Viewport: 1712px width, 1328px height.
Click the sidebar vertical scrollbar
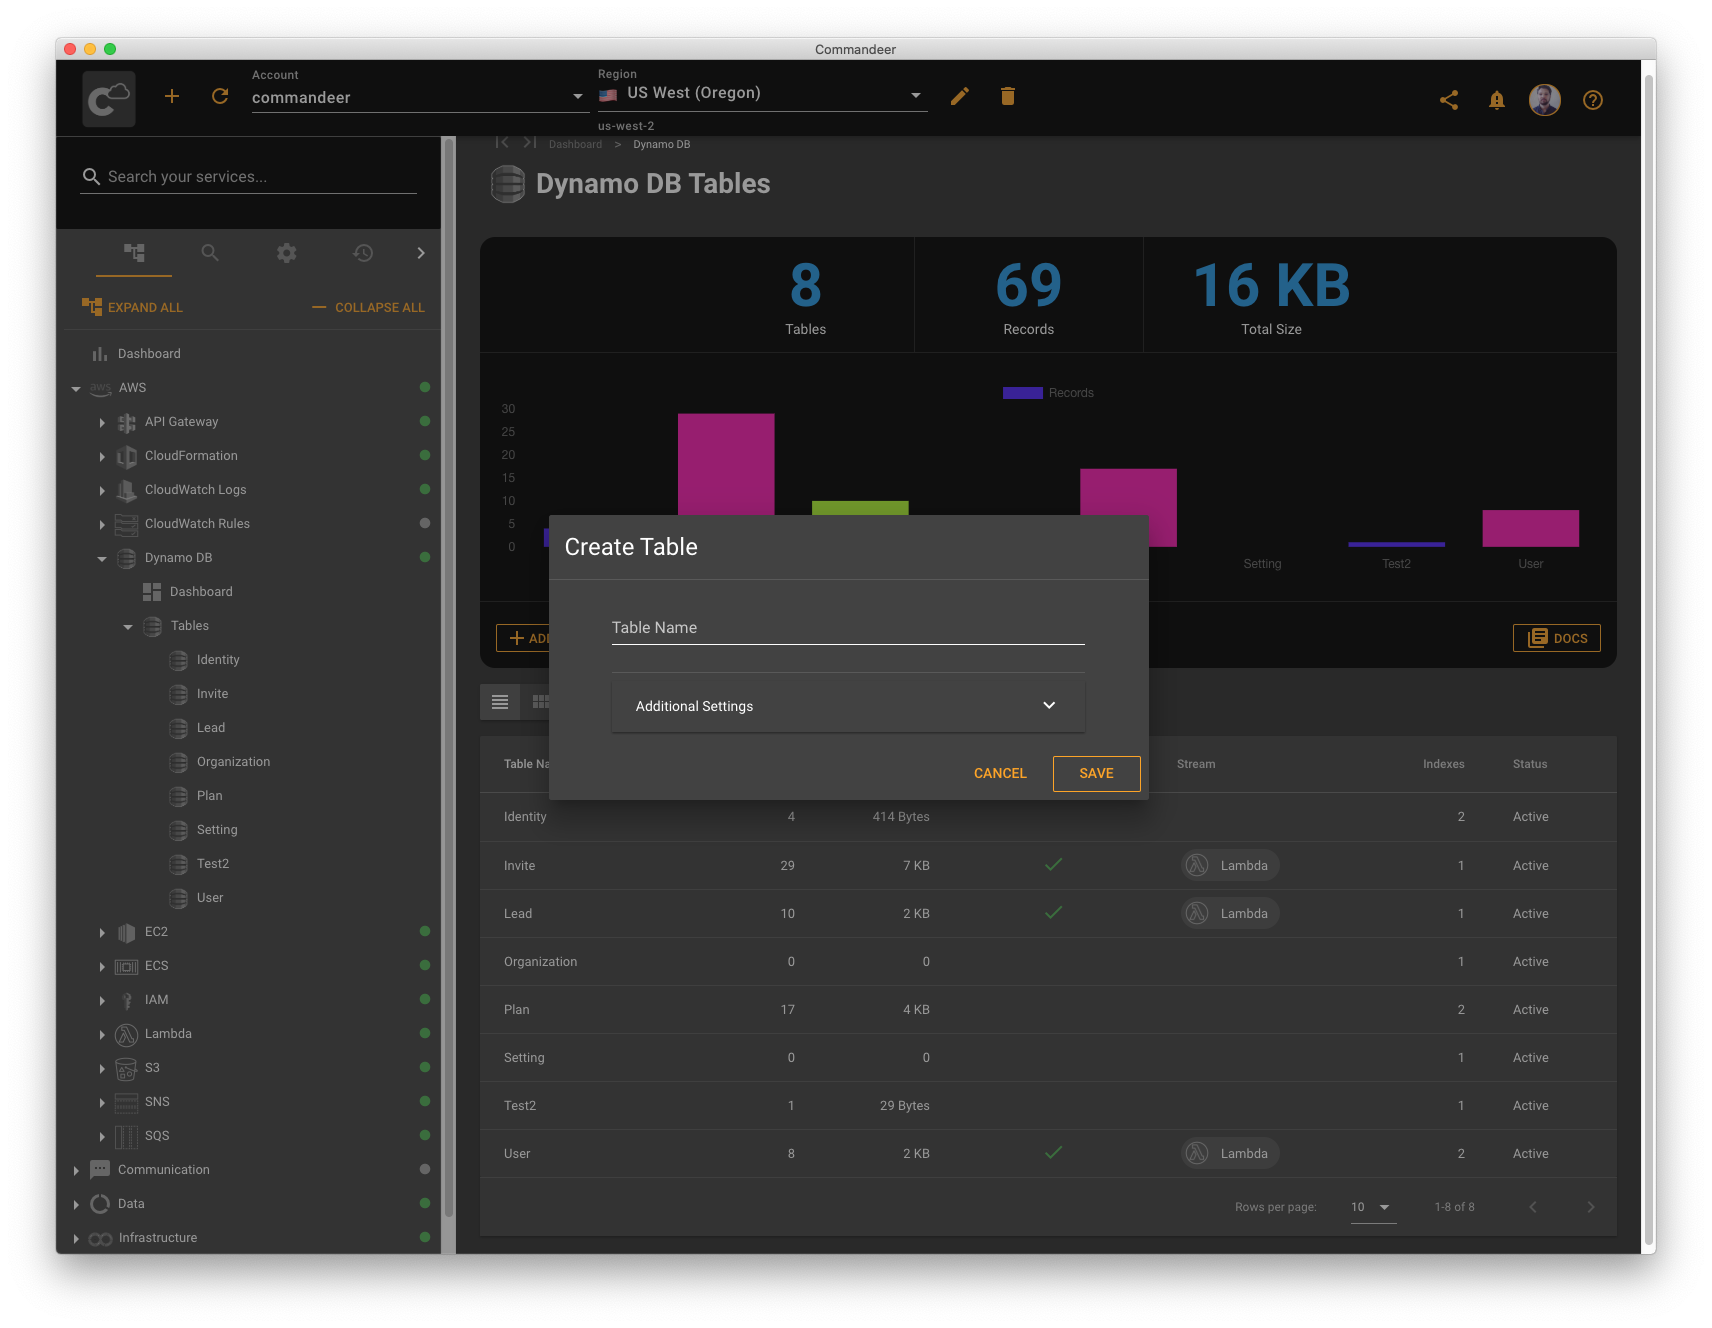449,680
